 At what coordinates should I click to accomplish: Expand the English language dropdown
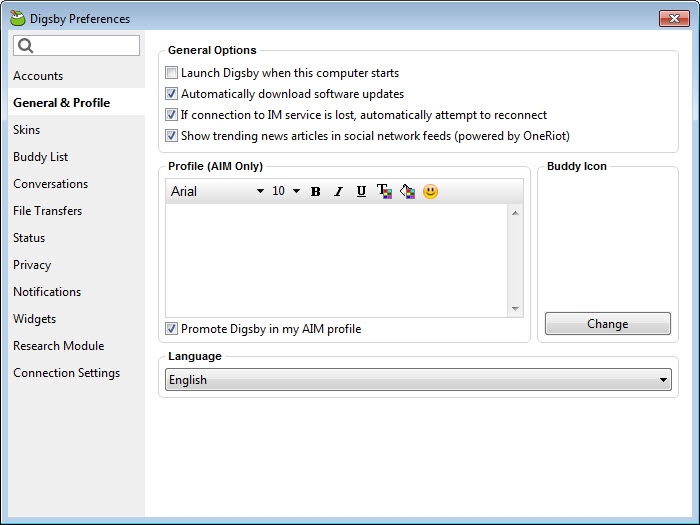418,380
